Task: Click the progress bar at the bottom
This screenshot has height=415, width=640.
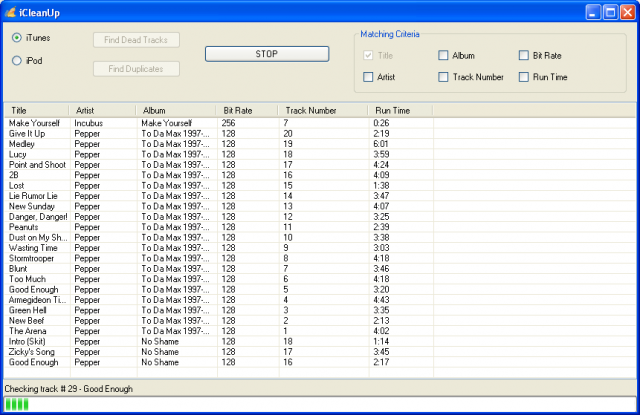Action: pyautogui.click(x=320, y=404)
